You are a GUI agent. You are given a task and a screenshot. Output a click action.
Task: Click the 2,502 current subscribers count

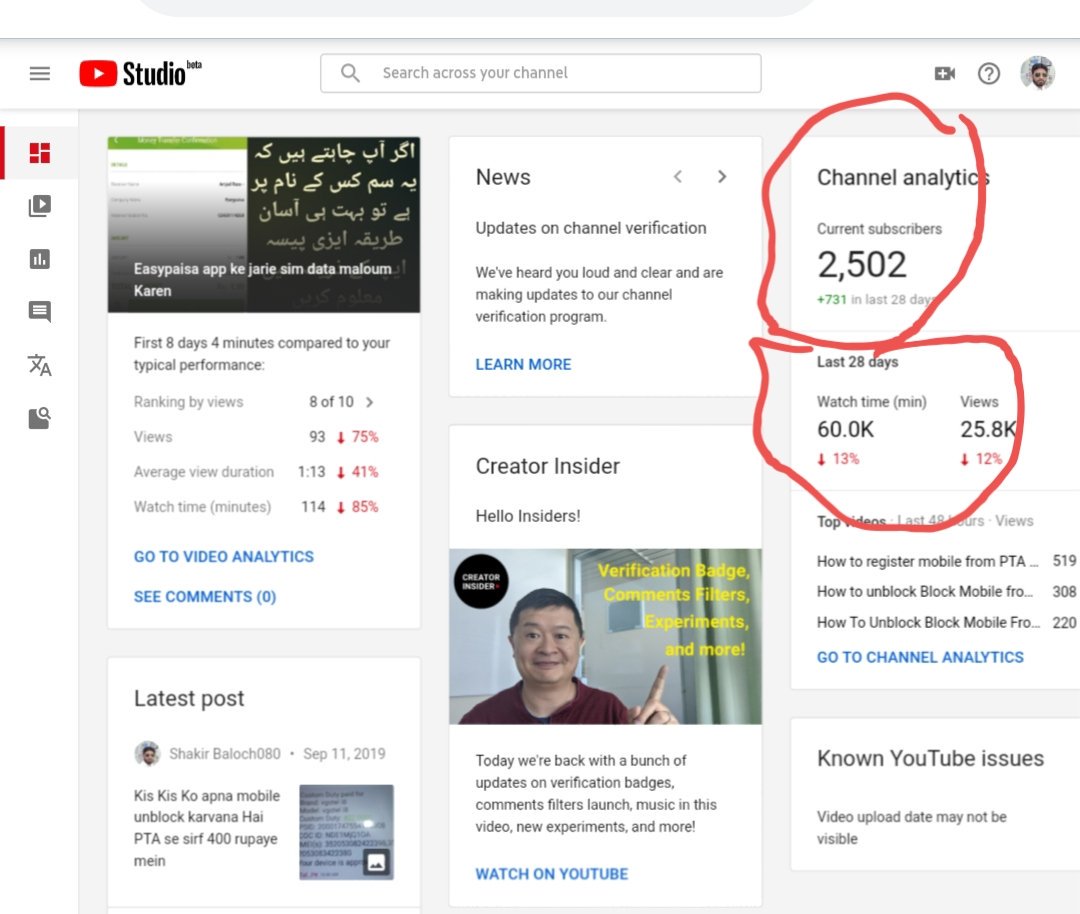862,264
